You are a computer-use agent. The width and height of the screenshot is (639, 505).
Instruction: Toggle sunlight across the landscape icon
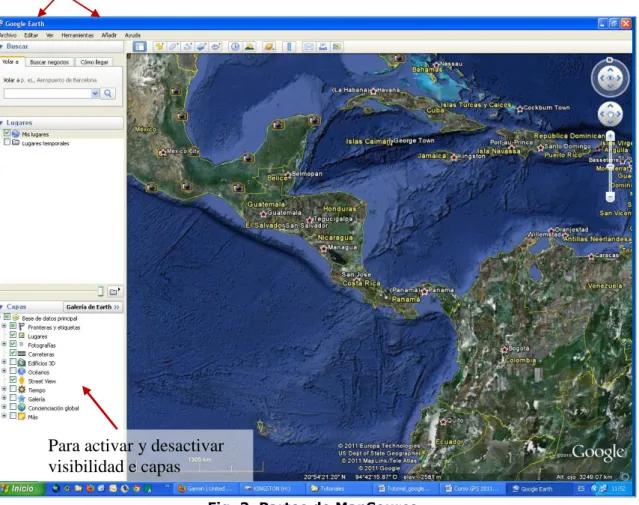pos(249,46)
